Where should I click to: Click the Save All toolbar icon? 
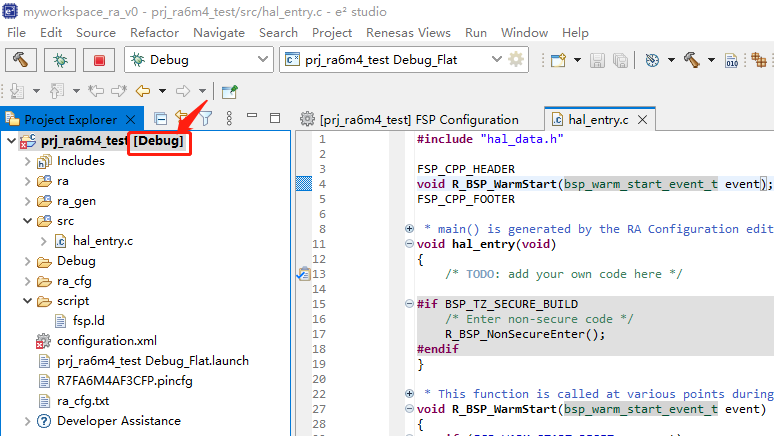[x=620, y=60]
